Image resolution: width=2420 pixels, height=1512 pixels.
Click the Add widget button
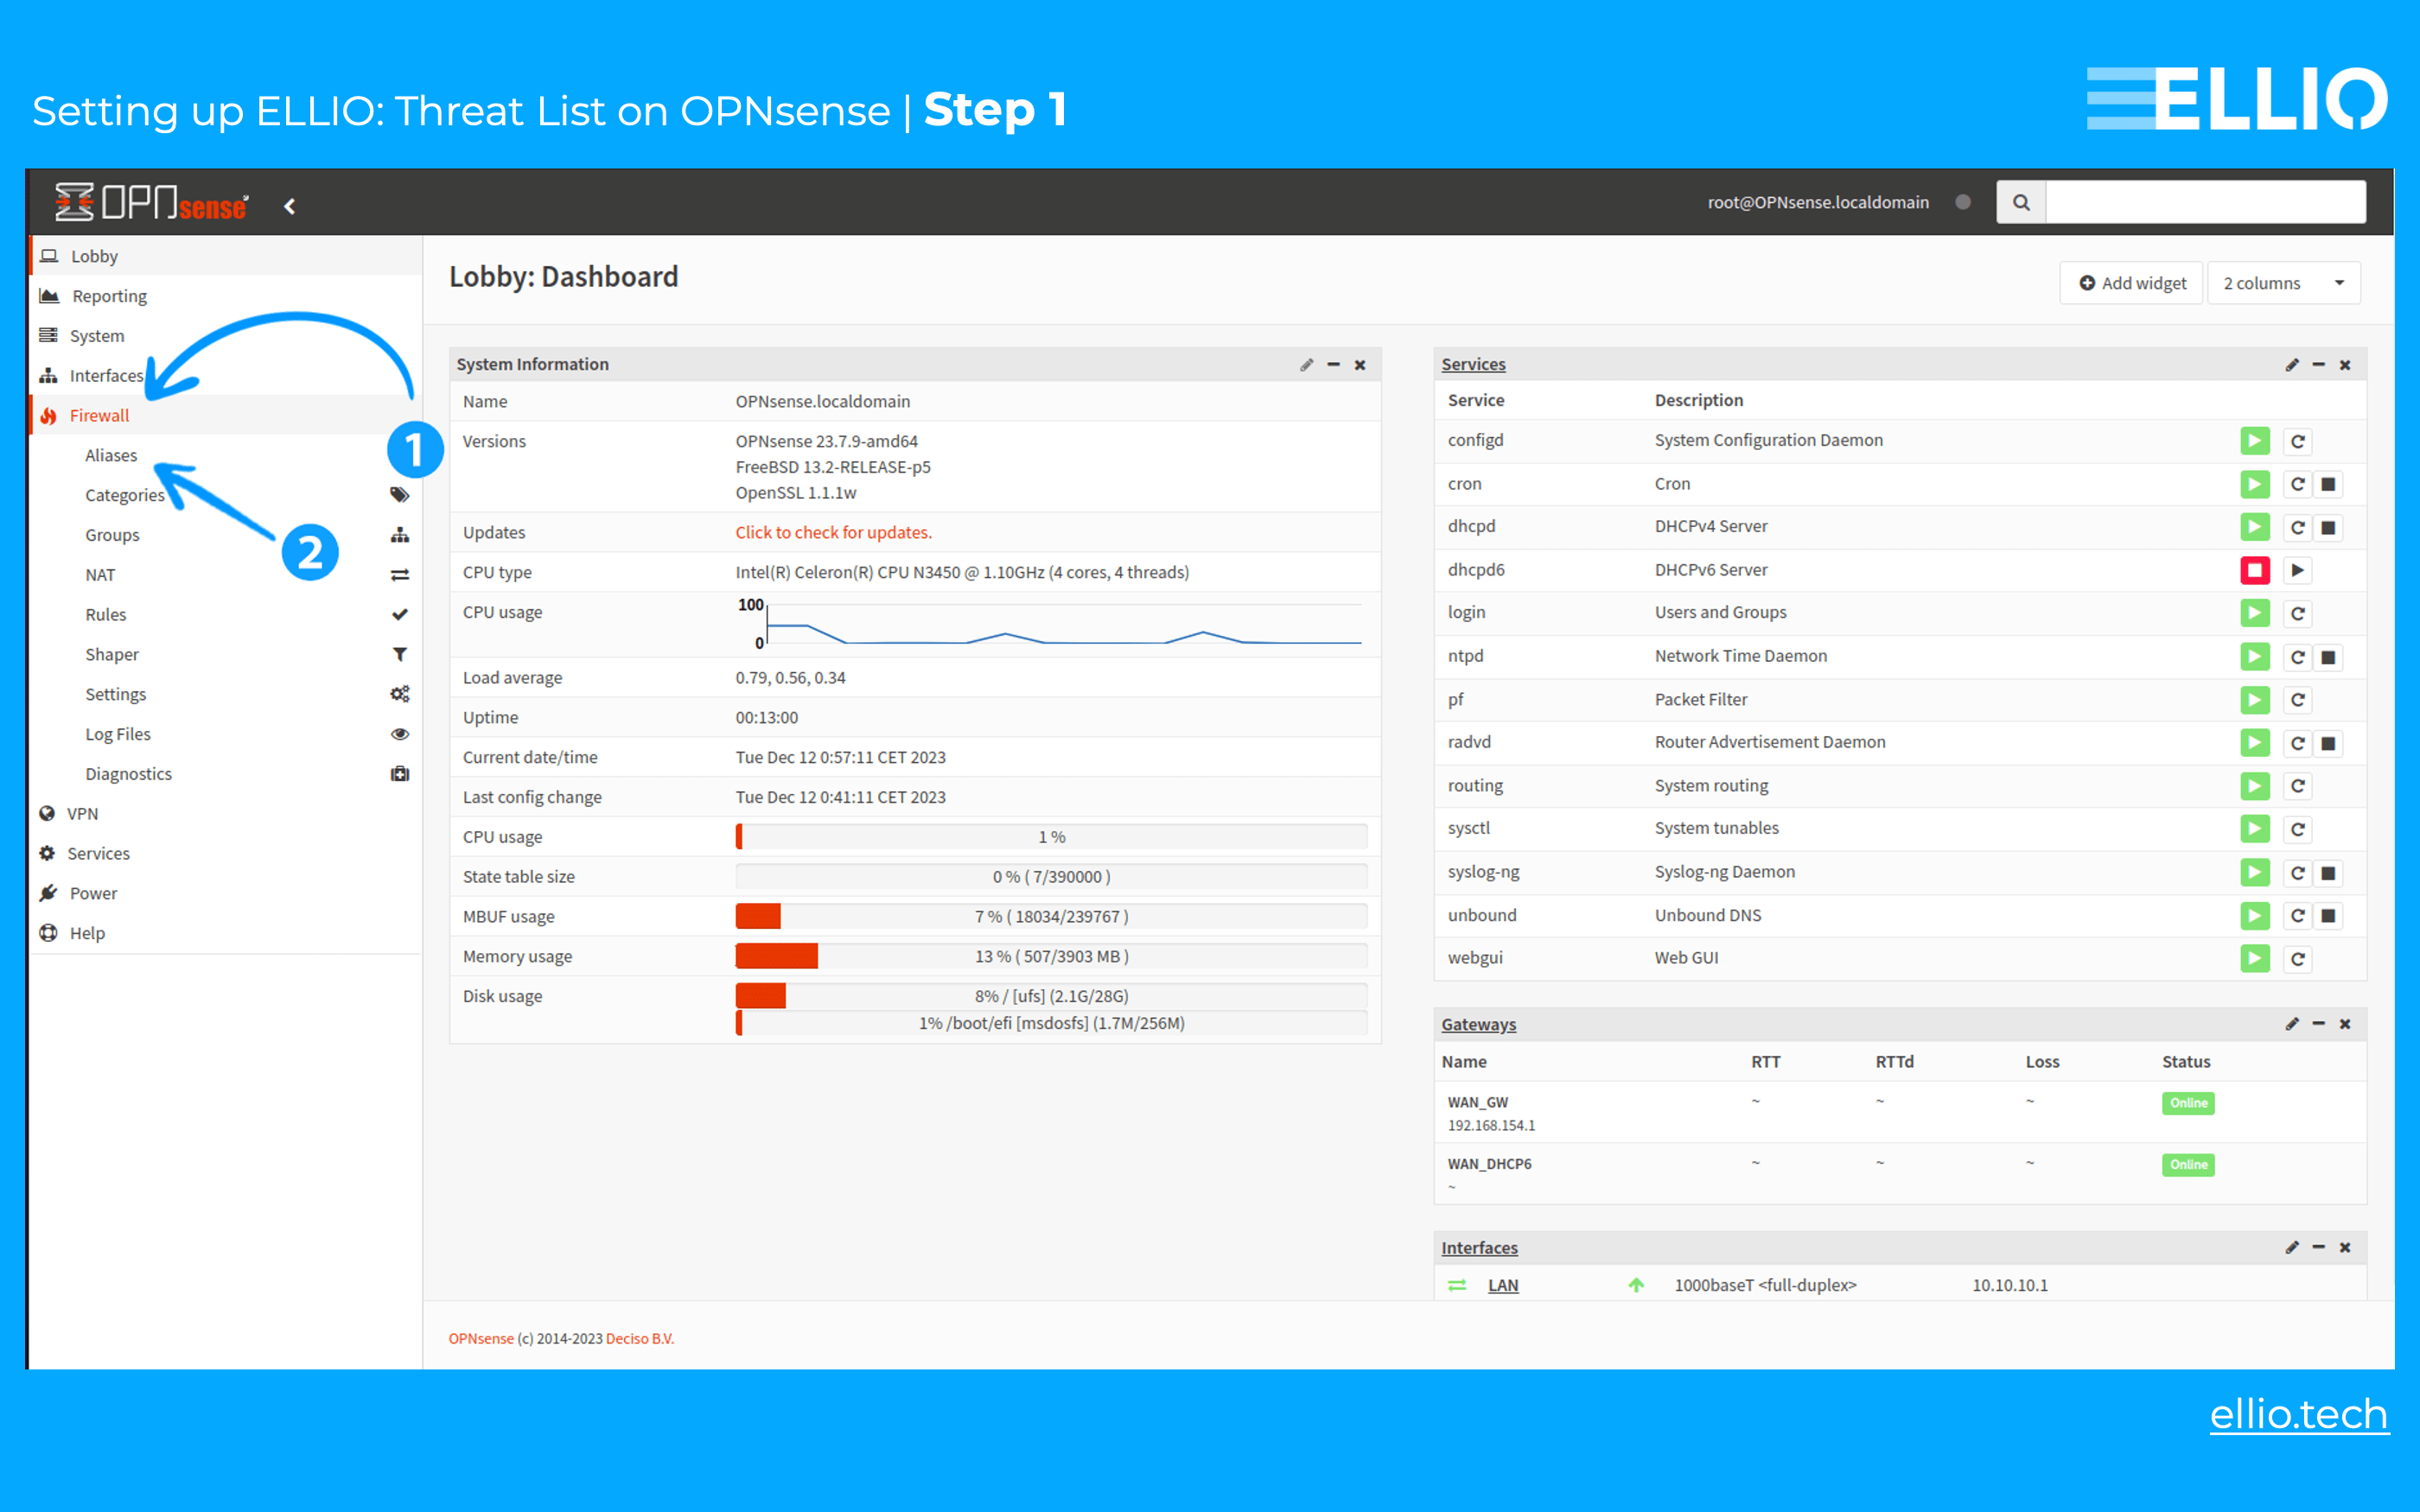pyautogui.click(x=2131, y=282)
